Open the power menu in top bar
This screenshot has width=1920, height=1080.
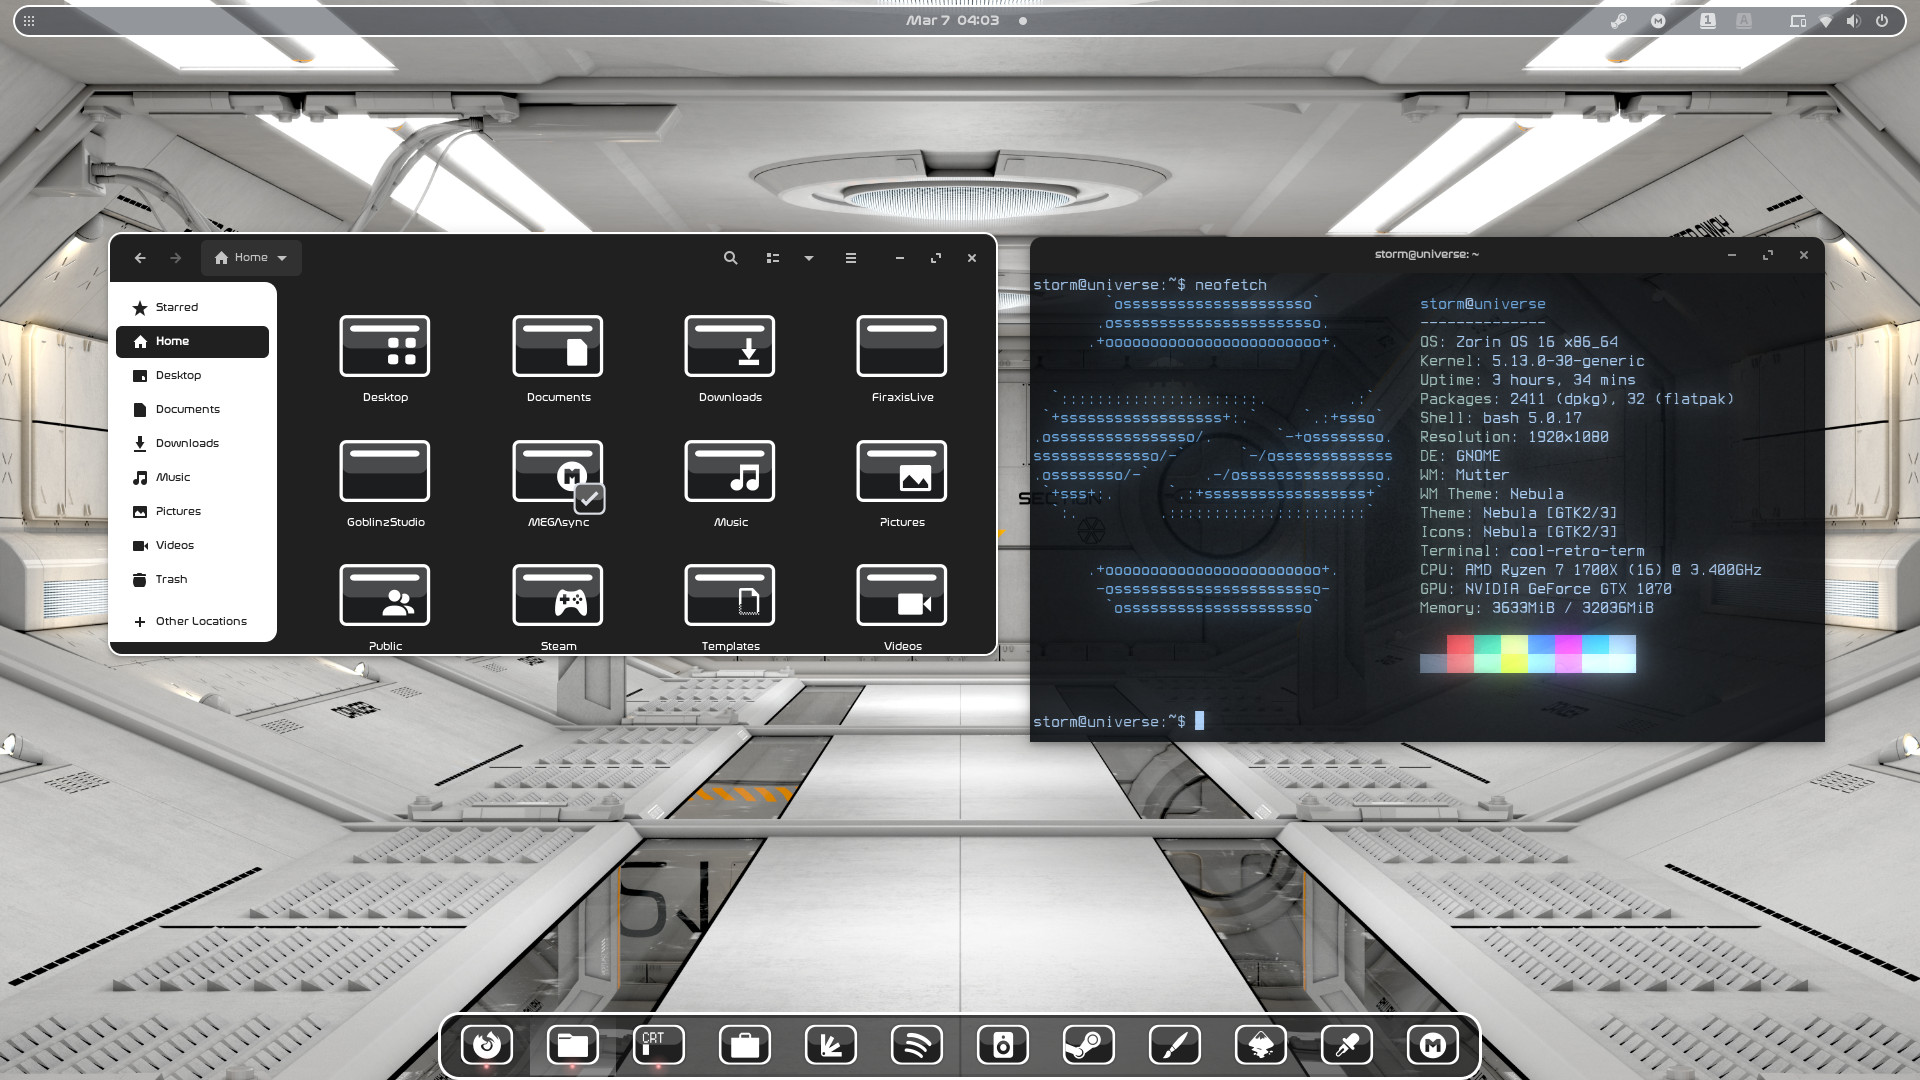tap(1882, 20)
